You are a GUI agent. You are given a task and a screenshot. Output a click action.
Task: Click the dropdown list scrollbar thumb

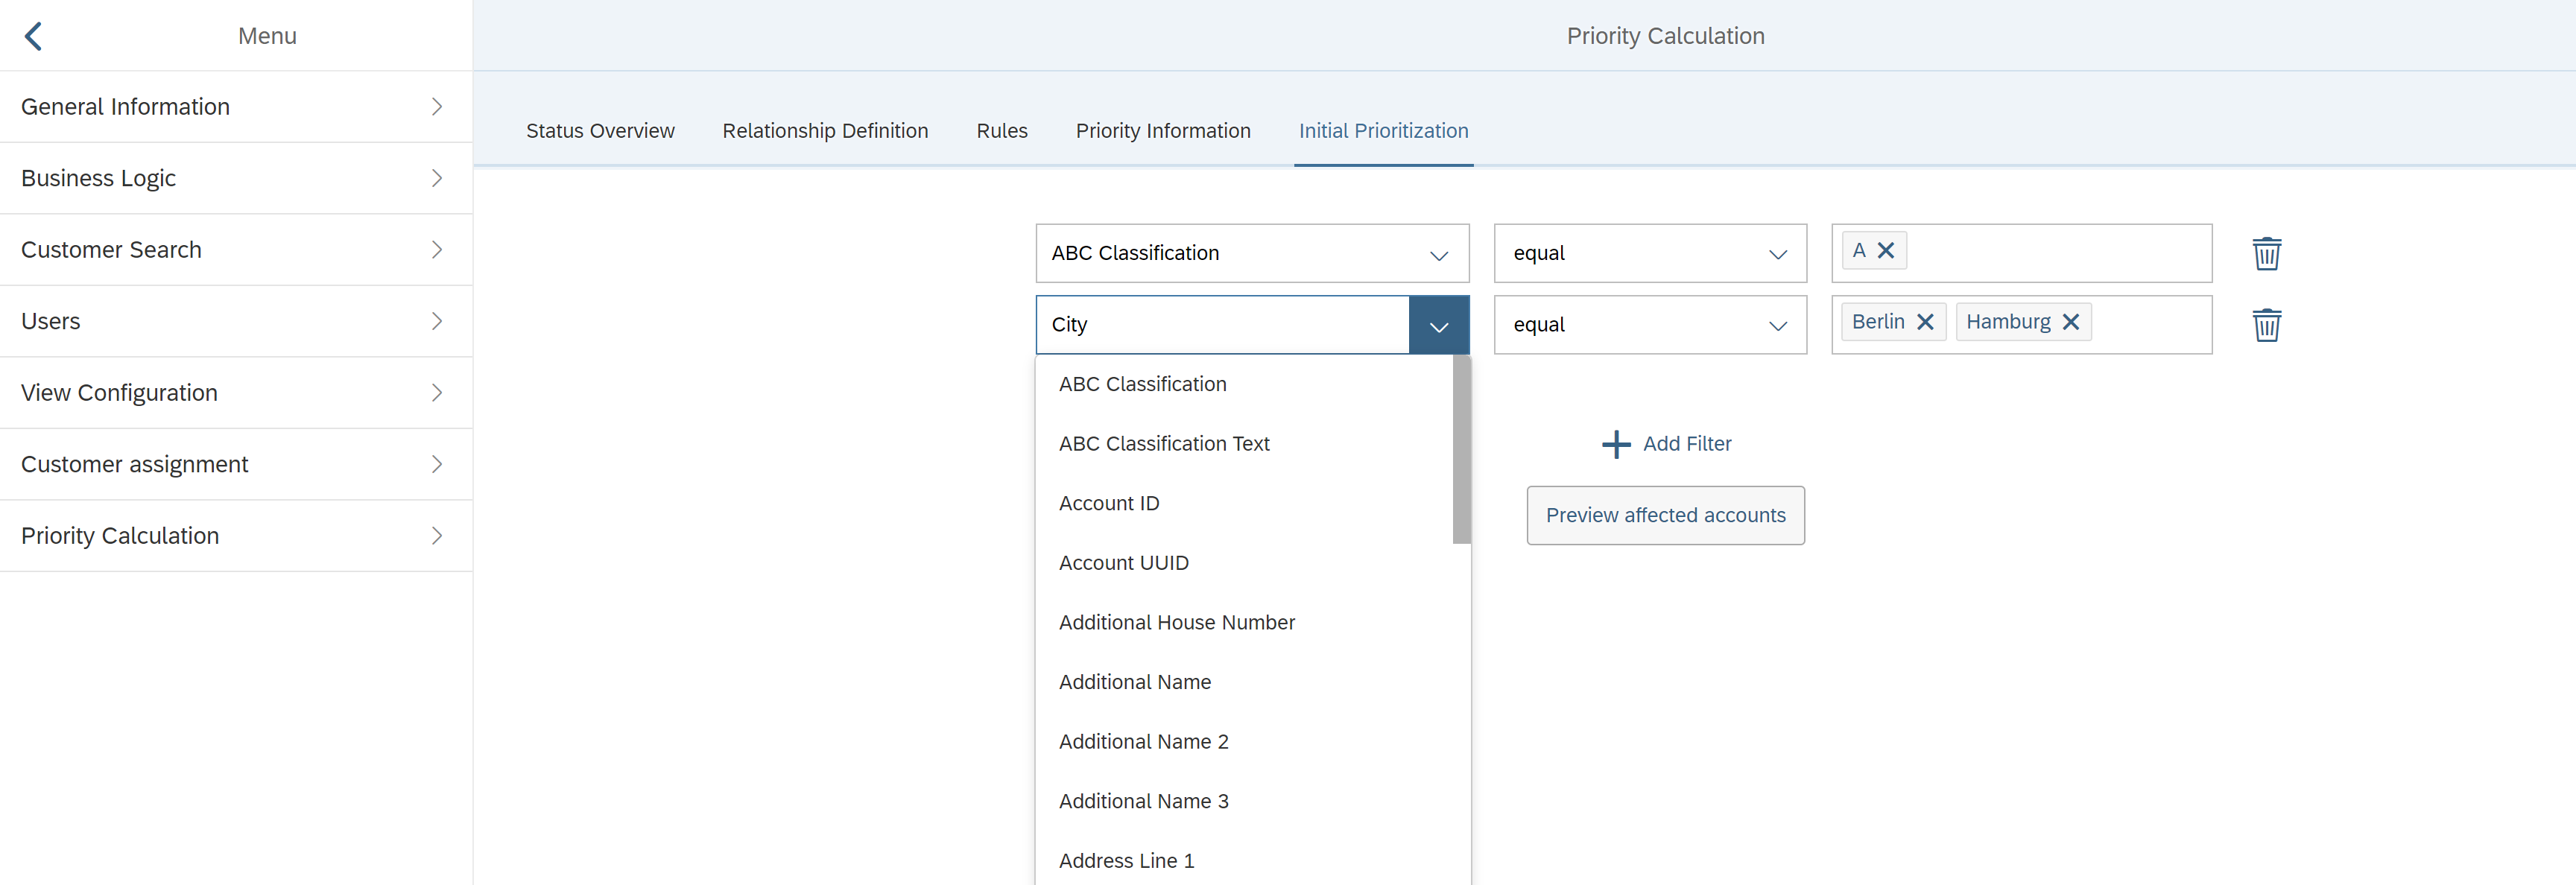pyautogui.click(x=1461, y=450)
